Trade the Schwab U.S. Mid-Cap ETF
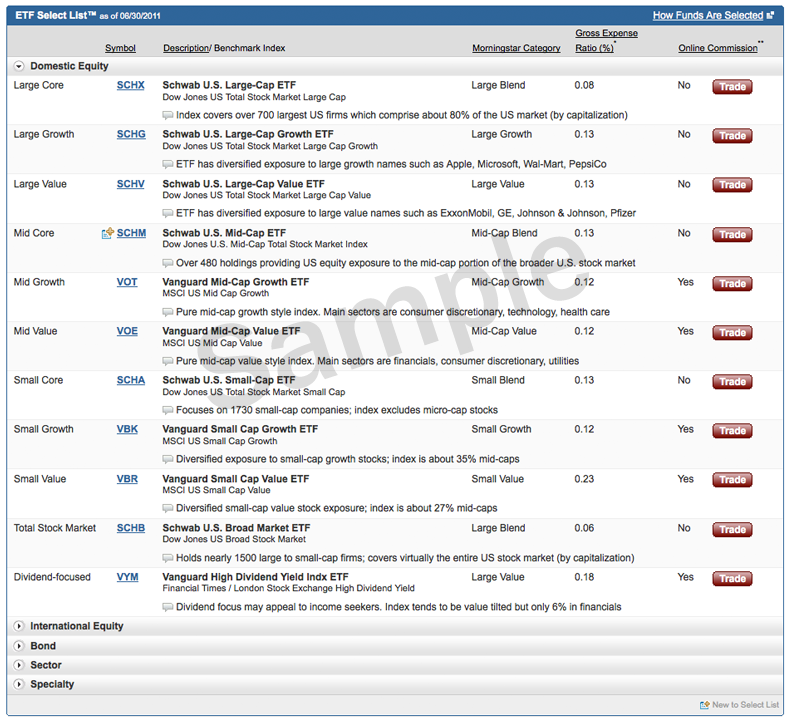This screenshot has height=723, width=790. pos(732,234)
